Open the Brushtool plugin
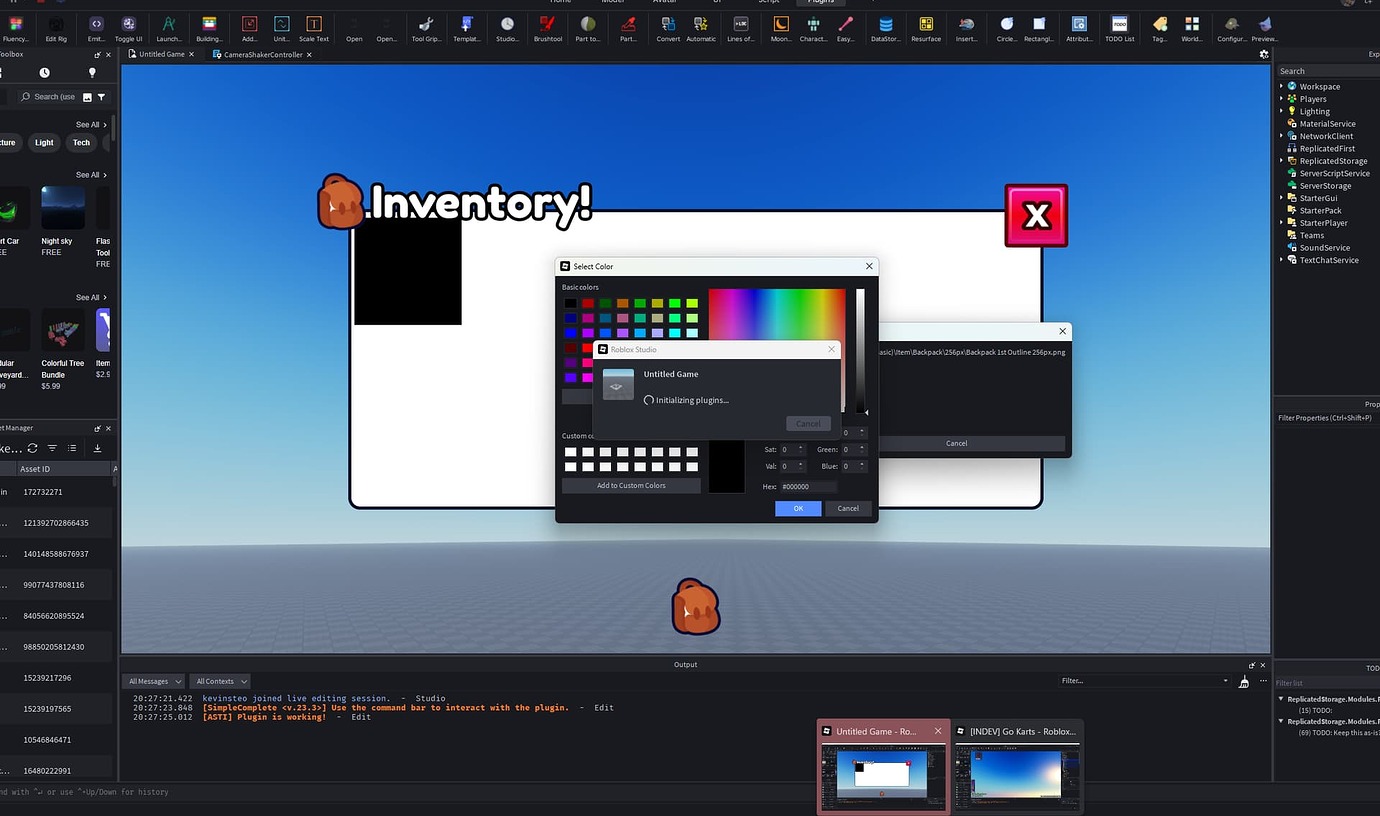 548,28
